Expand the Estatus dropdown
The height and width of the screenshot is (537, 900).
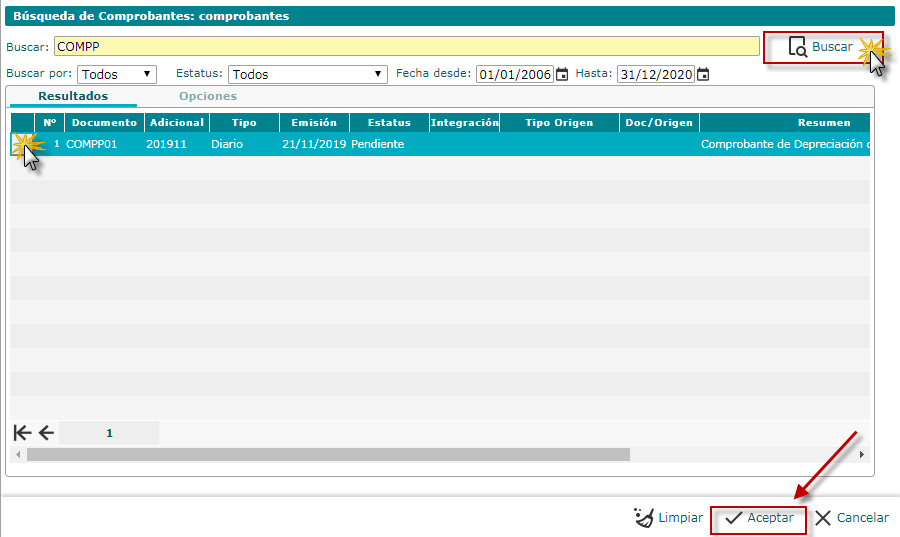pos(307,74)
